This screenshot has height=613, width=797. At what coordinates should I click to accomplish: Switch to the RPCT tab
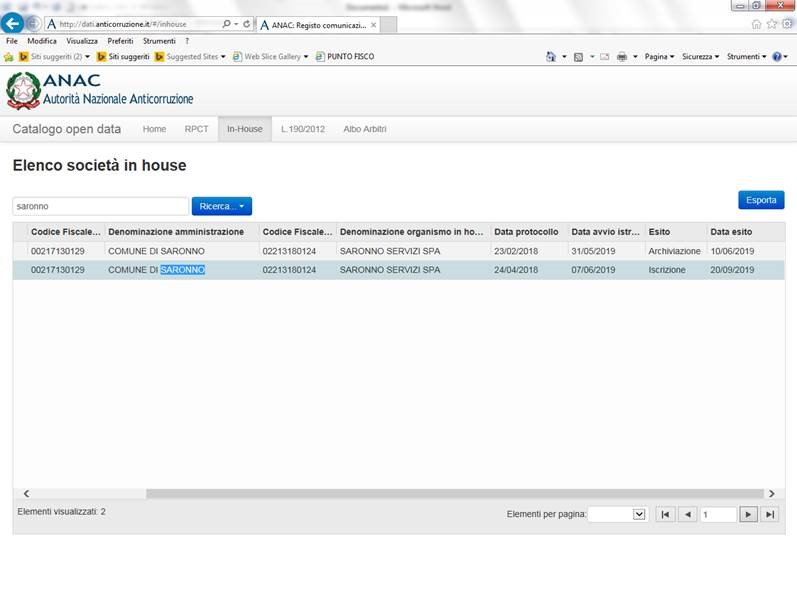196,129
